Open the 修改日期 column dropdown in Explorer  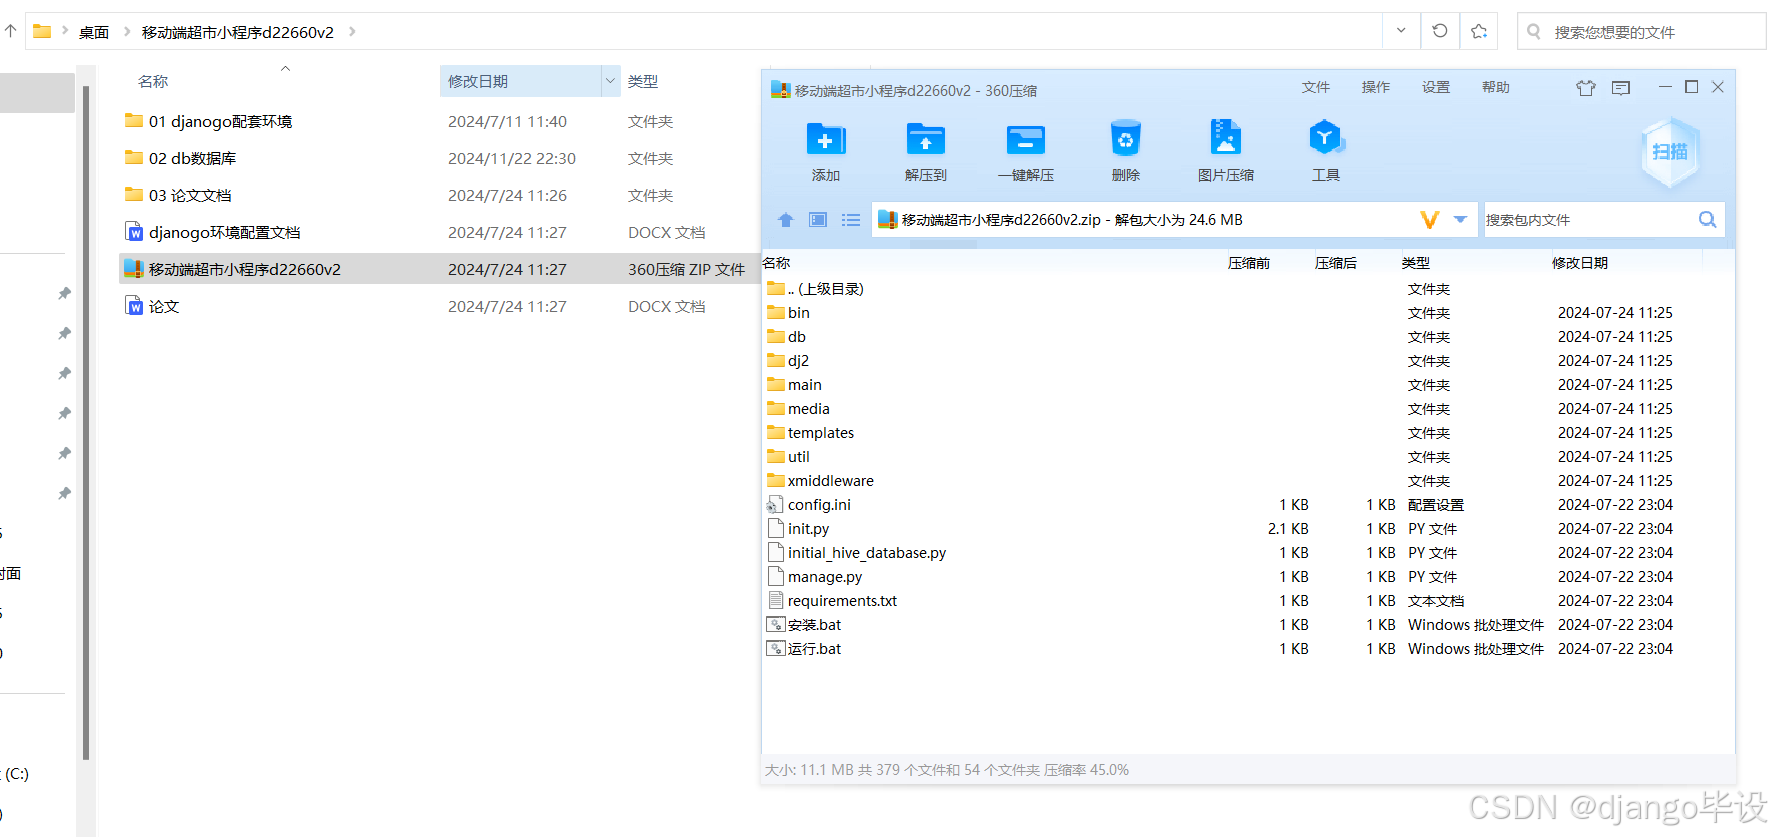[610, 81]
